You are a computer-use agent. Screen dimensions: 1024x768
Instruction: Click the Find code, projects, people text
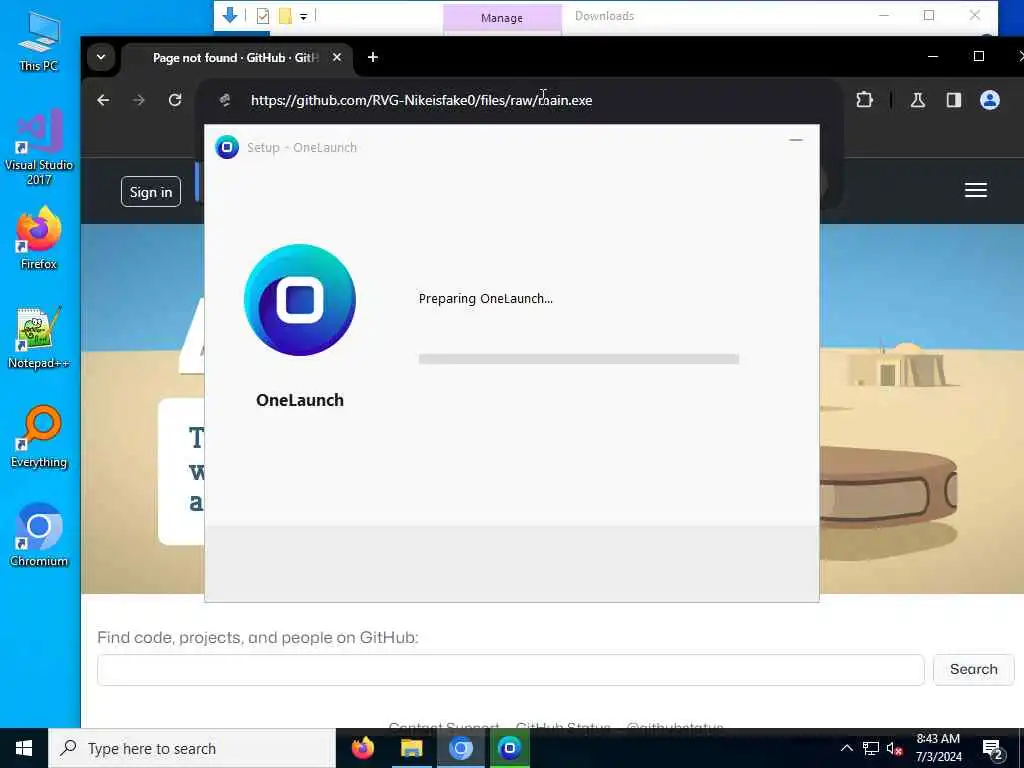(x=258, y=637)
